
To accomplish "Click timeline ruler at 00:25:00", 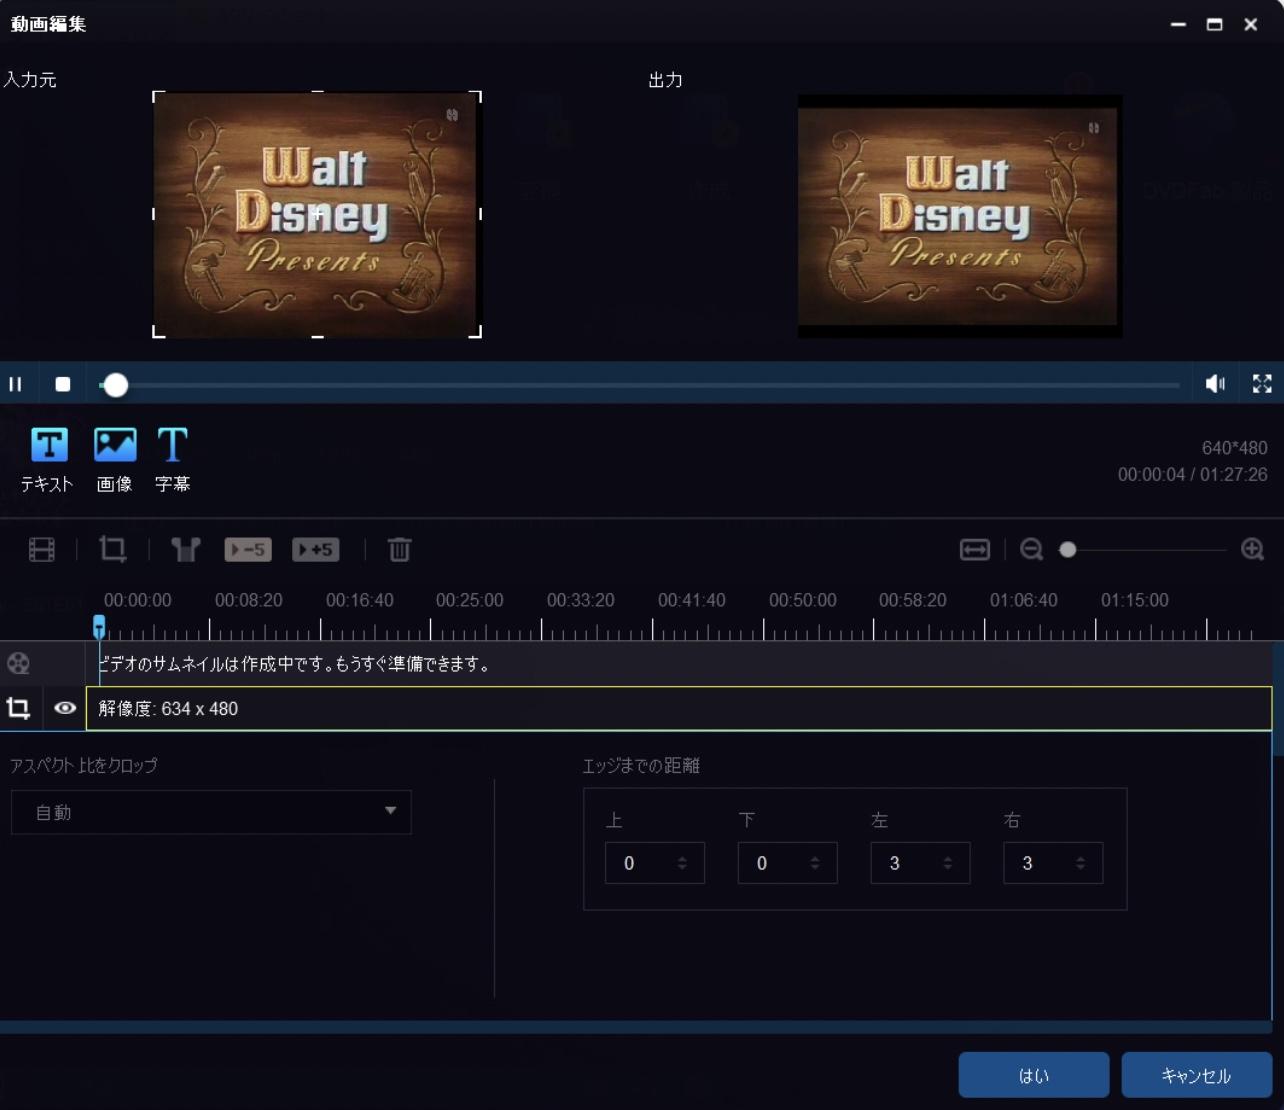I will tap(469, 600).
